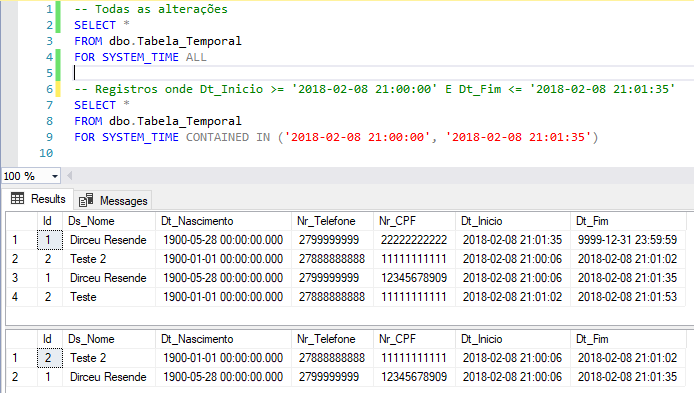Click 'Teste 2' cell in first grid
Image resolution: width=694 pixels, height=393 pixels.
pos(109,259)
